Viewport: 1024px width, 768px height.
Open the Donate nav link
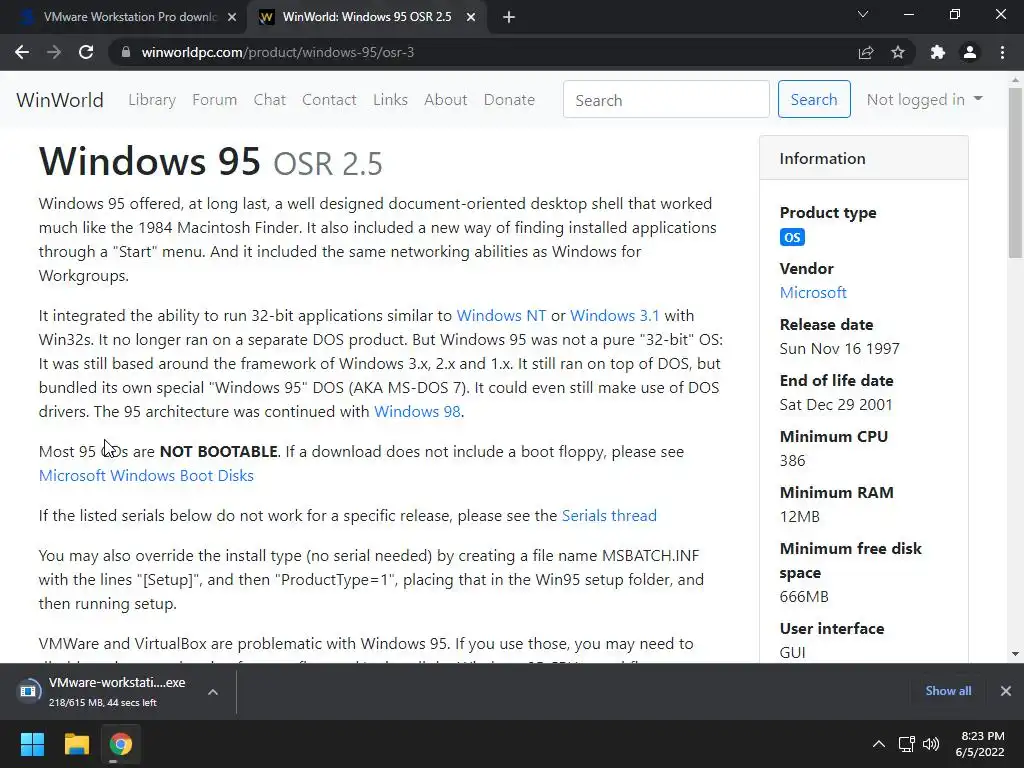[509, 100]
